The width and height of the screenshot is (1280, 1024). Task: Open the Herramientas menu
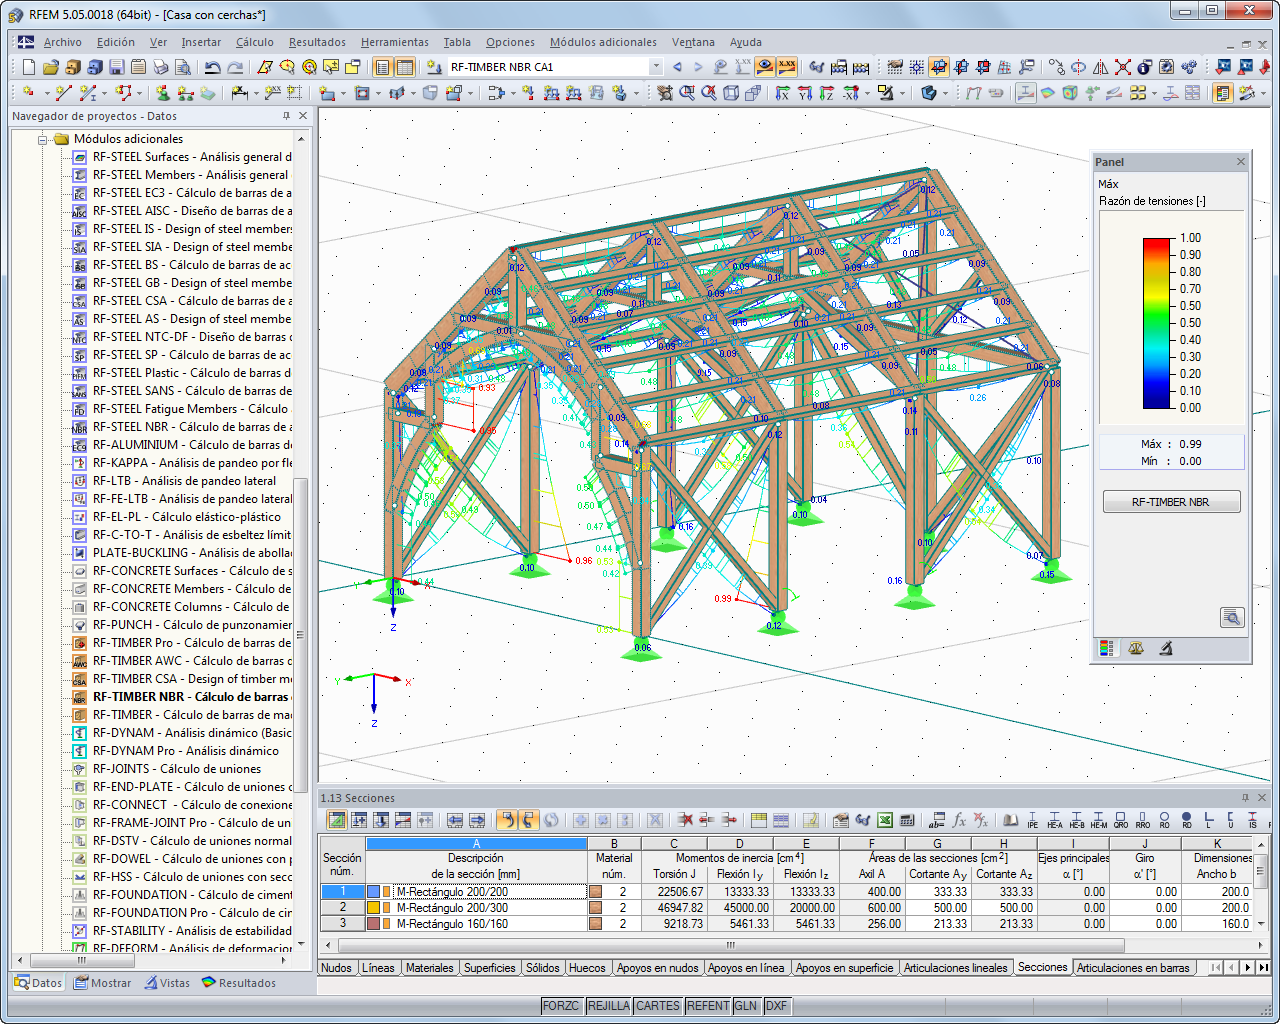(394, 42)
